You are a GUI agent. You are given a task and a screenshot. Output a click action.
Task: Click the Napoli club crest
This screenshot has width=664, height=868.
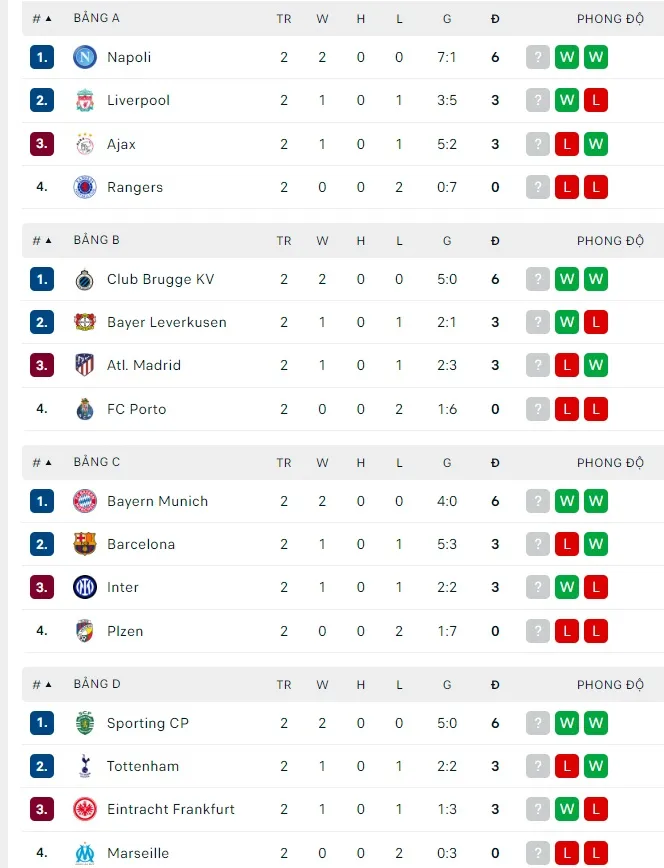coord(84,57)
